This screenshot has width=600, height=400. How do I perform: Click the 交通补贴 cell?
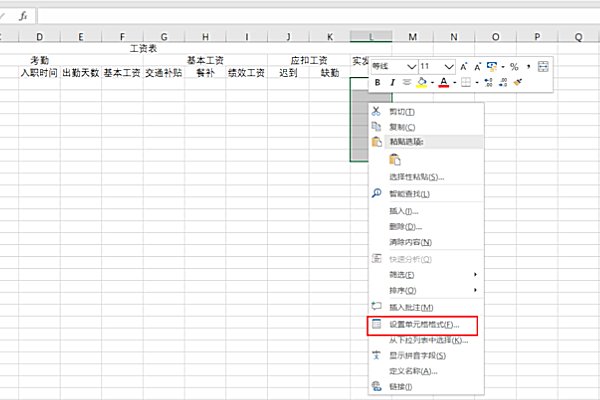coord(163,73)
